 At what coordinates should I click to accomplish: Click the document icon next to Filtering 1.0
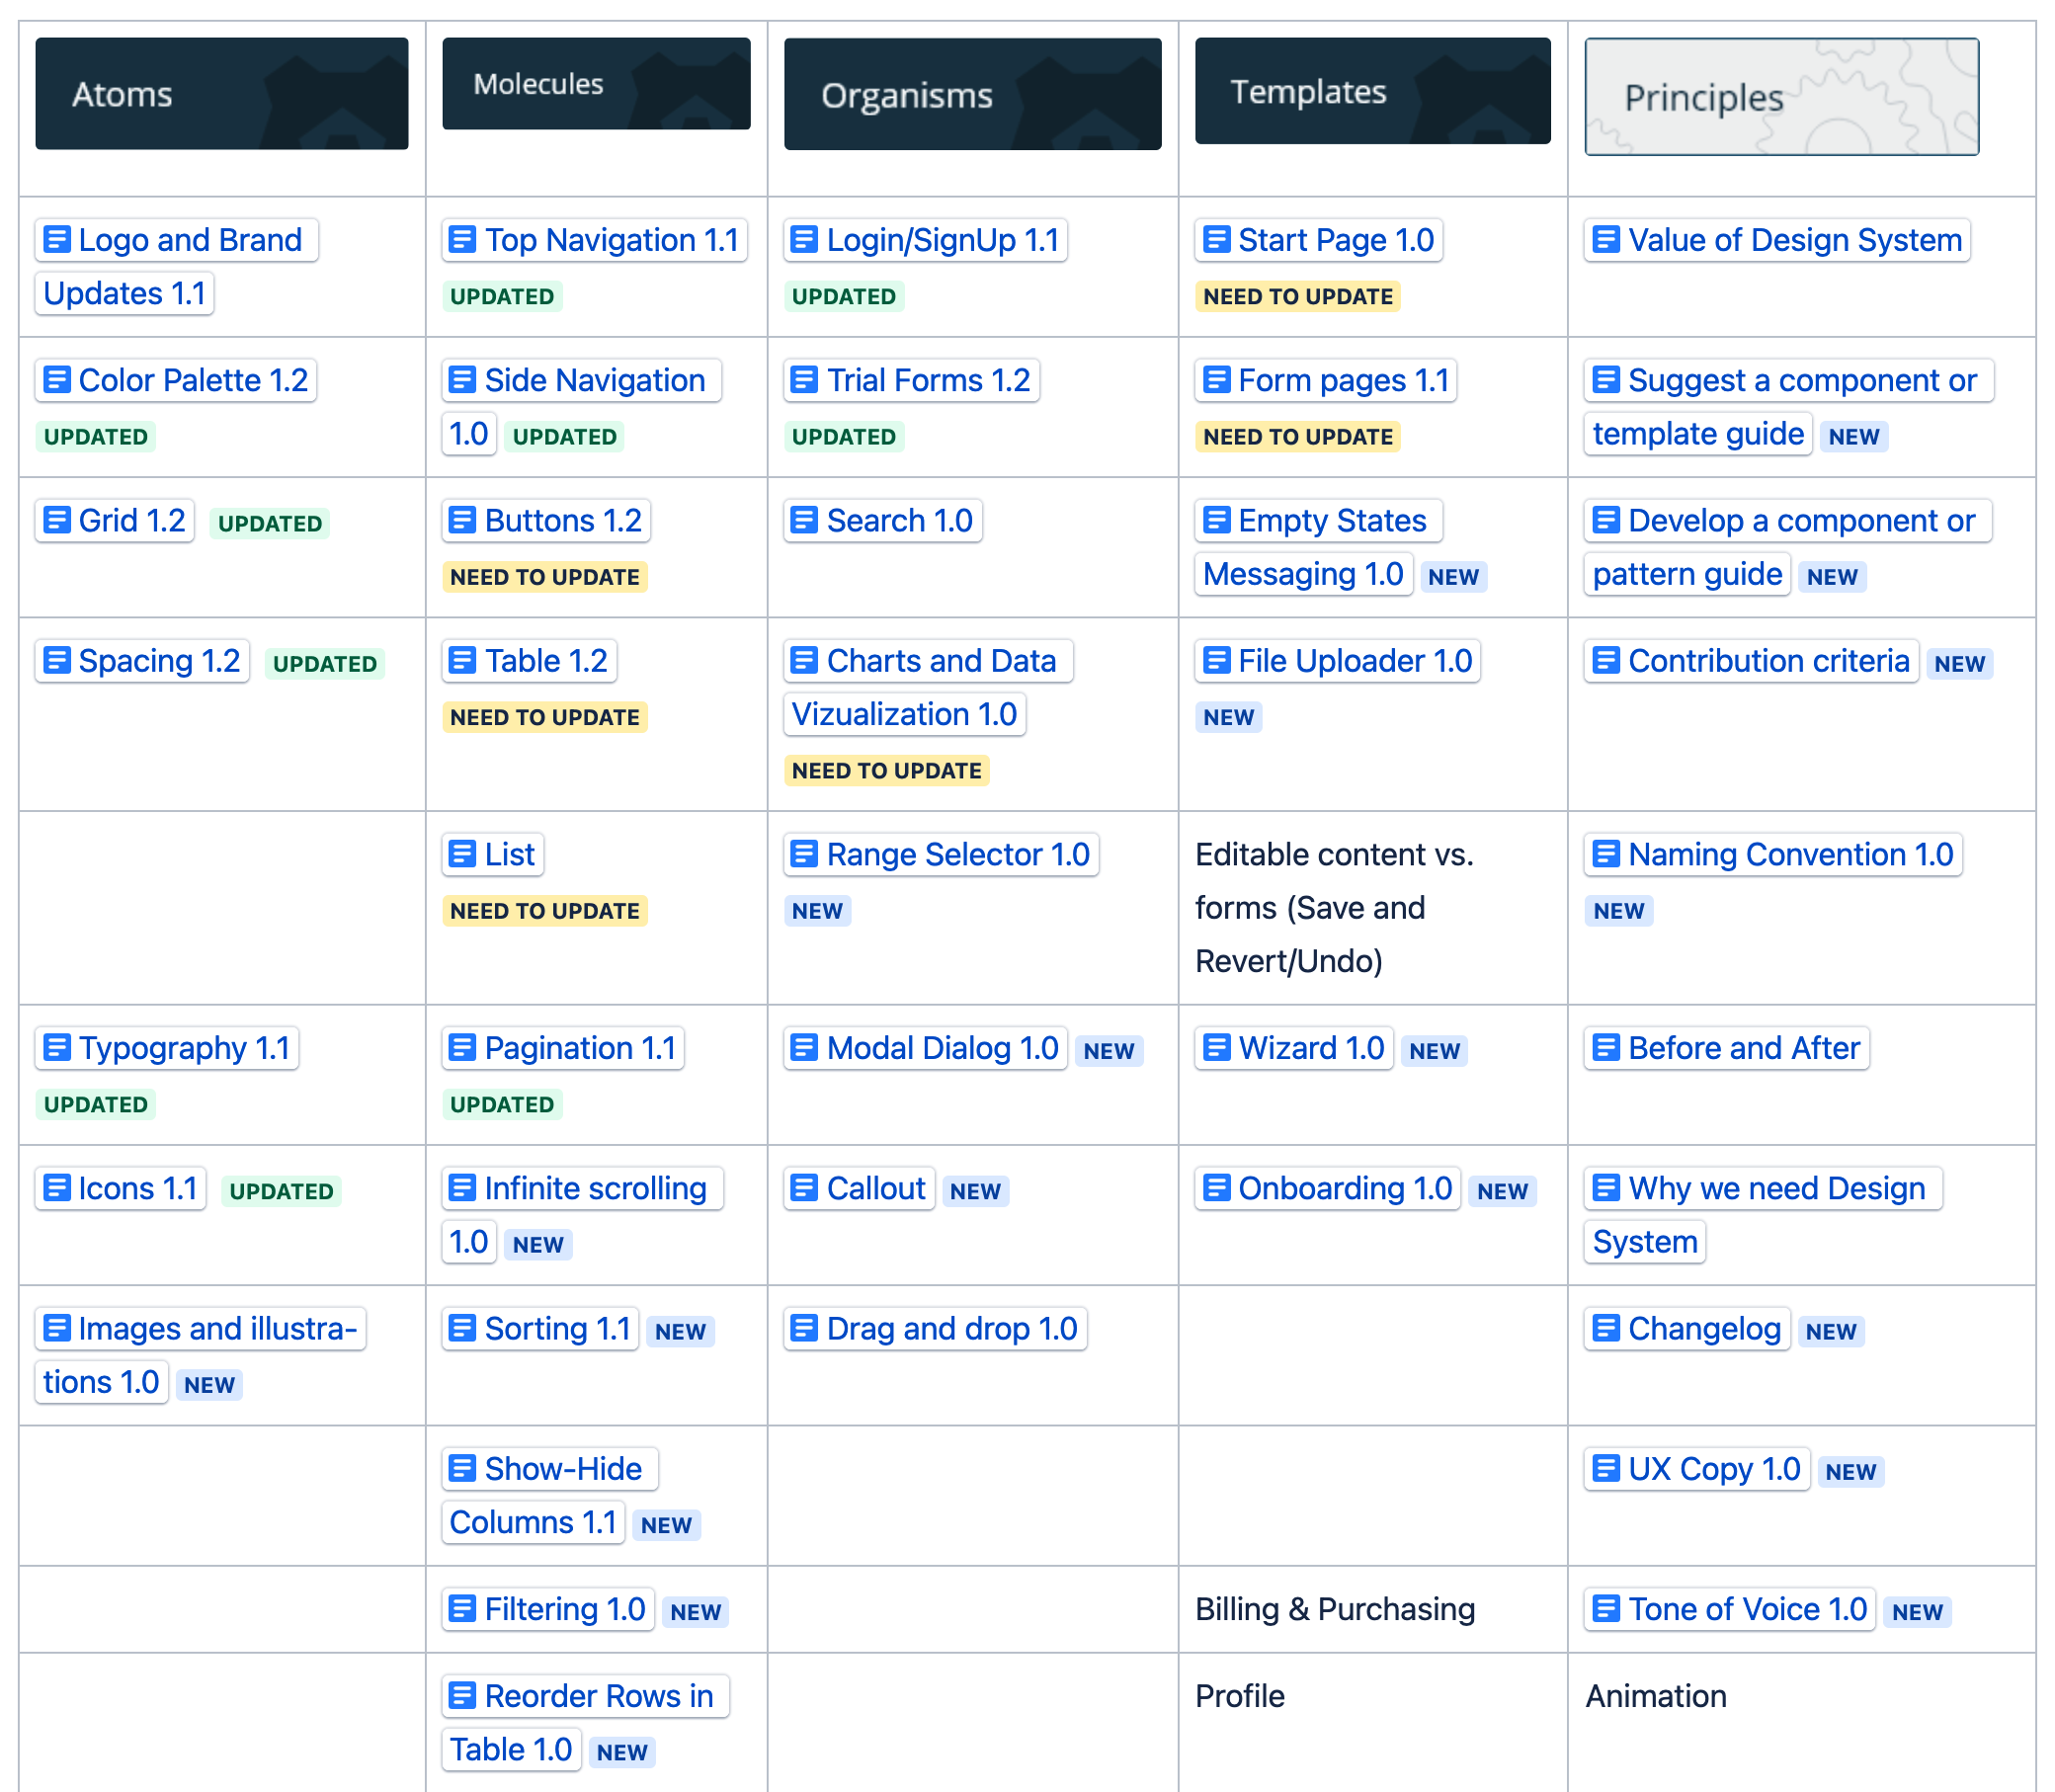[x=462, y=1609]
